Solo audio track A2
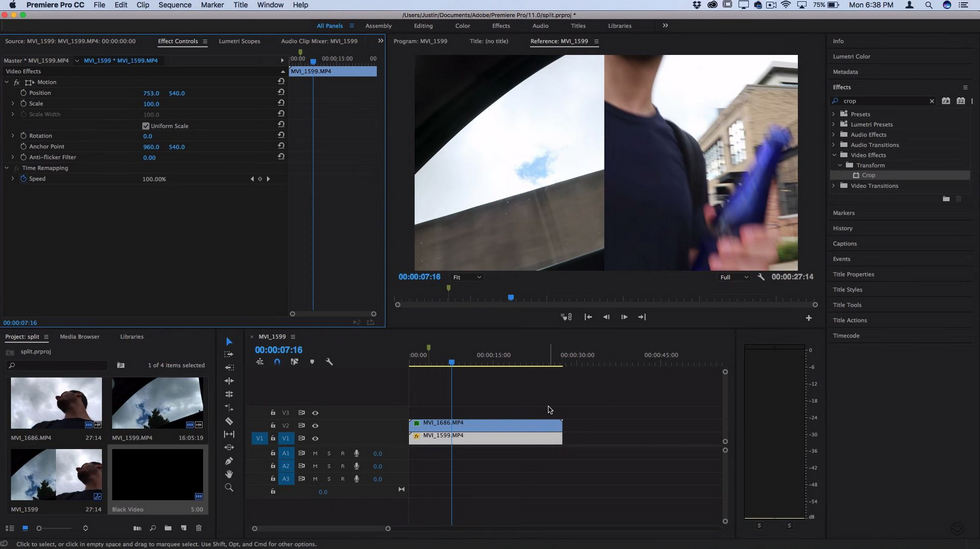Screen dimensions: 980x549 pos(329,466)
